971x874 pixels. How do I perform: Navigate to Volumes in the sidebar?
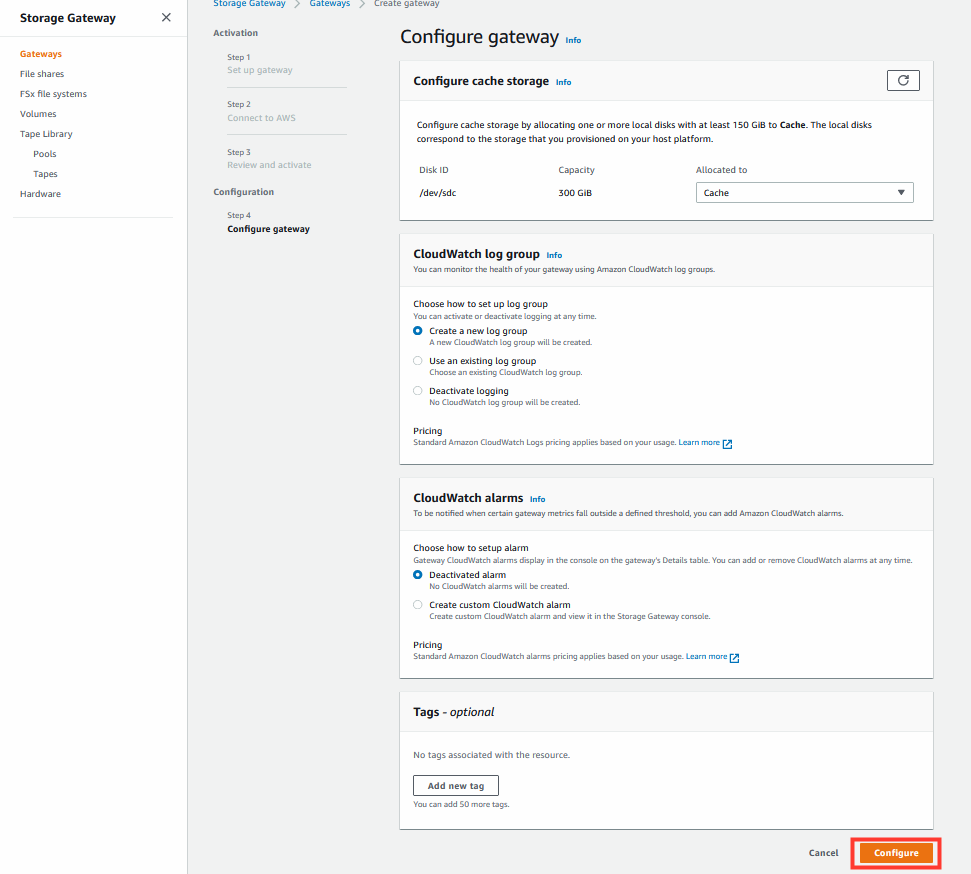click(x=38, y=114)
